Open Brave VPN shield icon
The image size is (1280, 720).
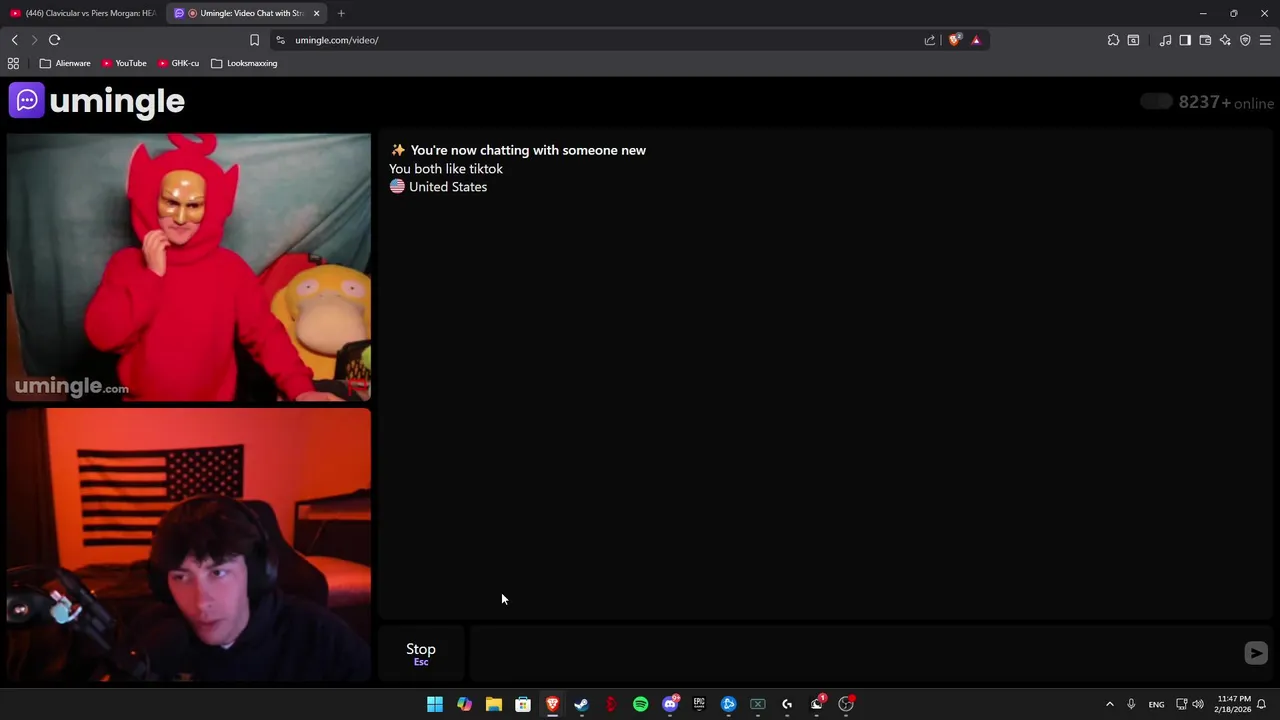(x=1245, y=40)
